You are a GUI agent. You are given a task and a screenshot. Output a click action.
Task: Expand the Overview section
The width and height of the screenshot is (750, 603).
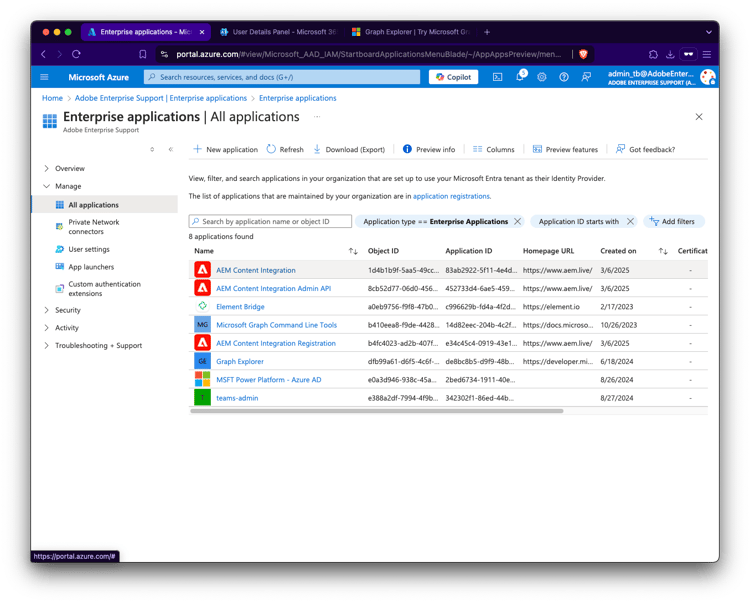pyautogui.click(x=46, y=168)
